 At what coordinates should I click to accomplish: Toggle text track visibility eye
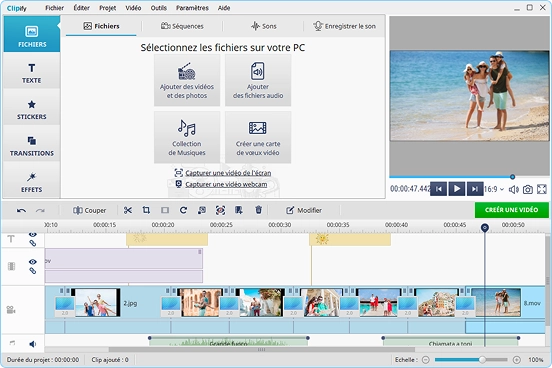pos(33,235)
